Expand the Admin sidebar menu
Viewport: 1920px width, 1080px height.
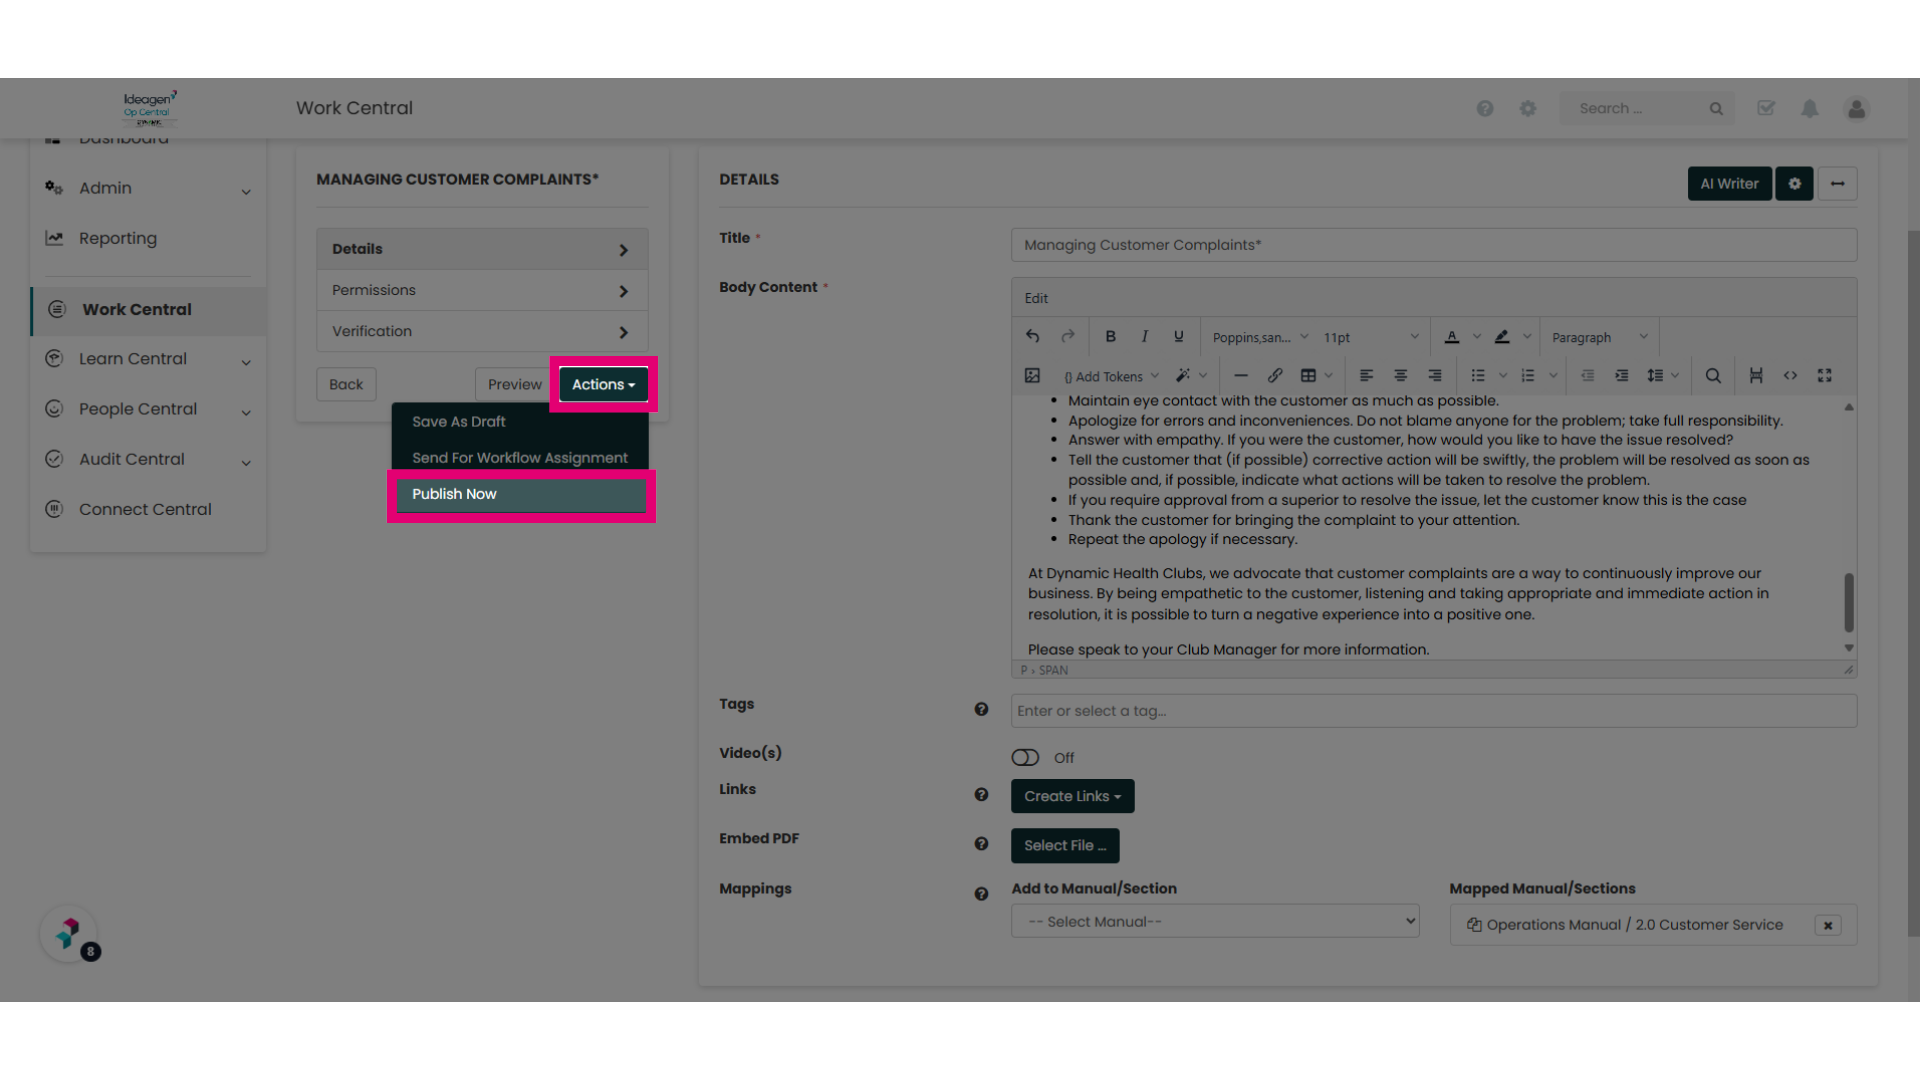(x=148, y=188)
